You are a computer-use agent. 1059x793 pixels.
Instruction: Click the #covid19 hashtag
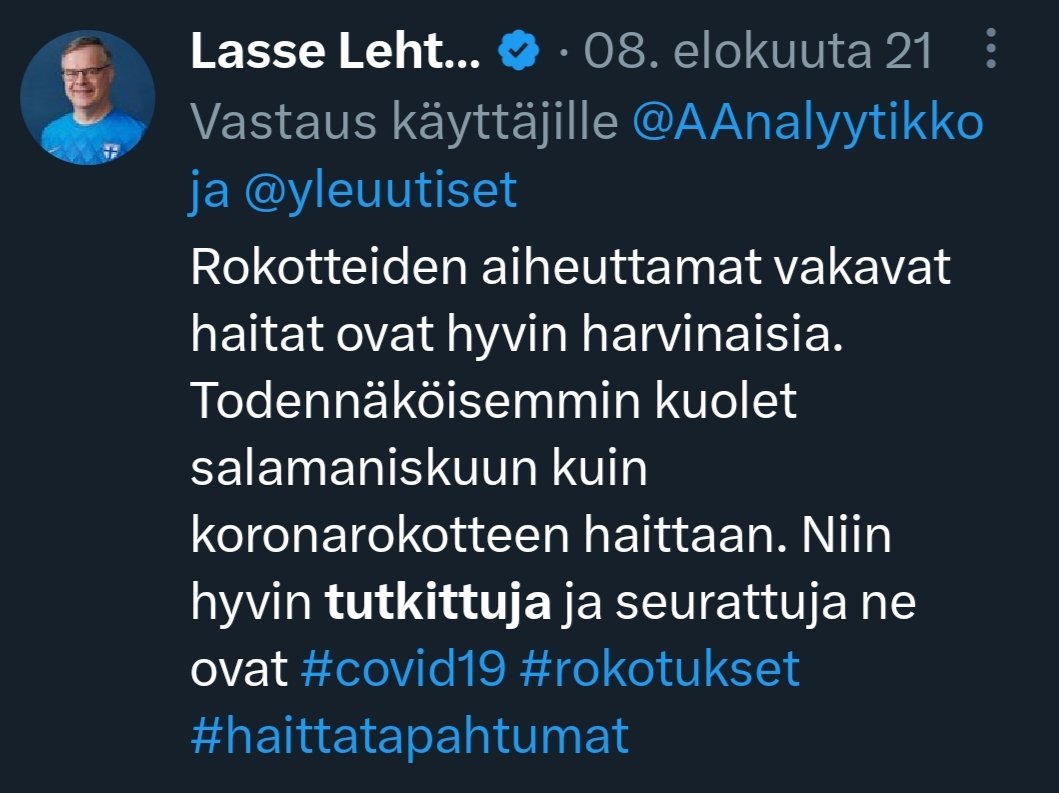click(402, 669)
